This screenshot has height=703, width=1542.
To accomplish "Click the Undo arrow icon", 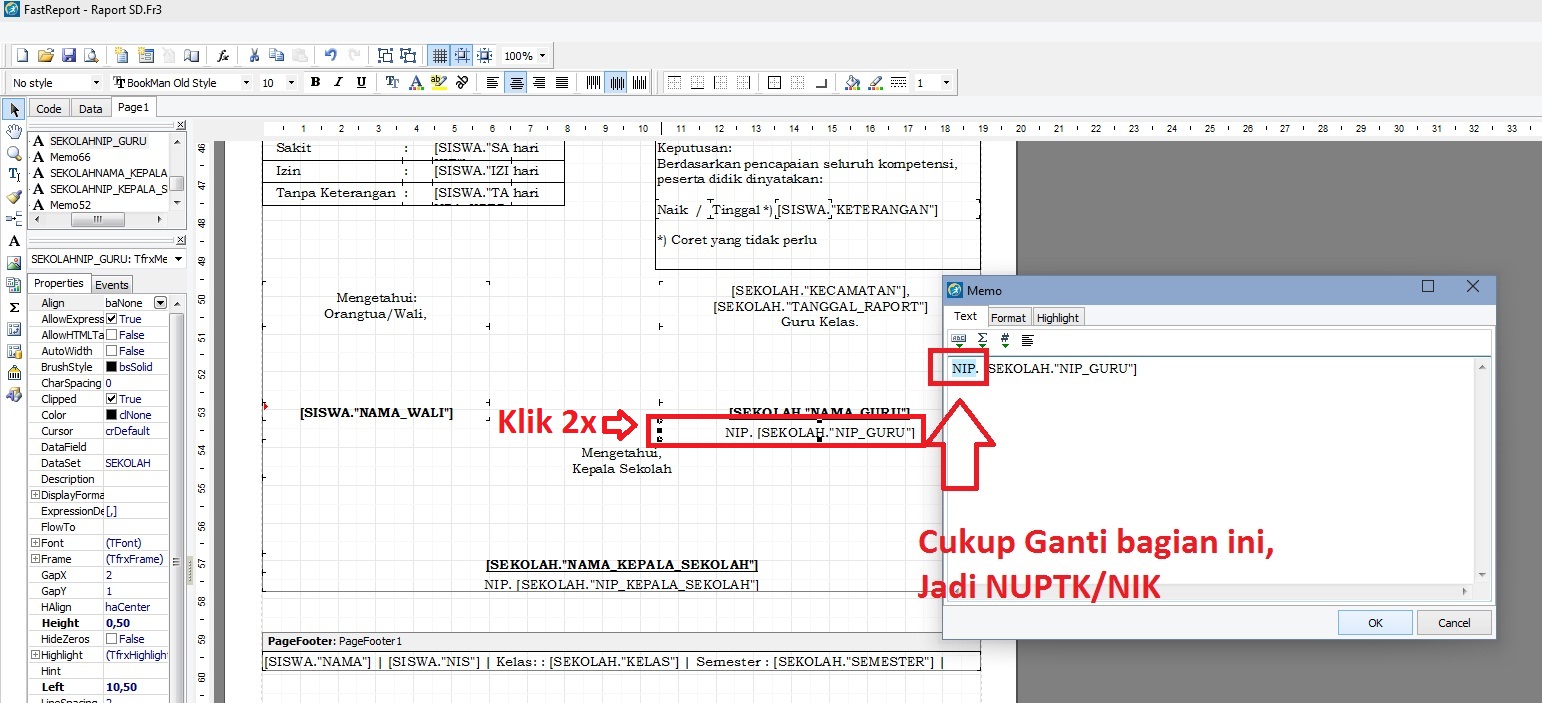I will coord(330,56).
